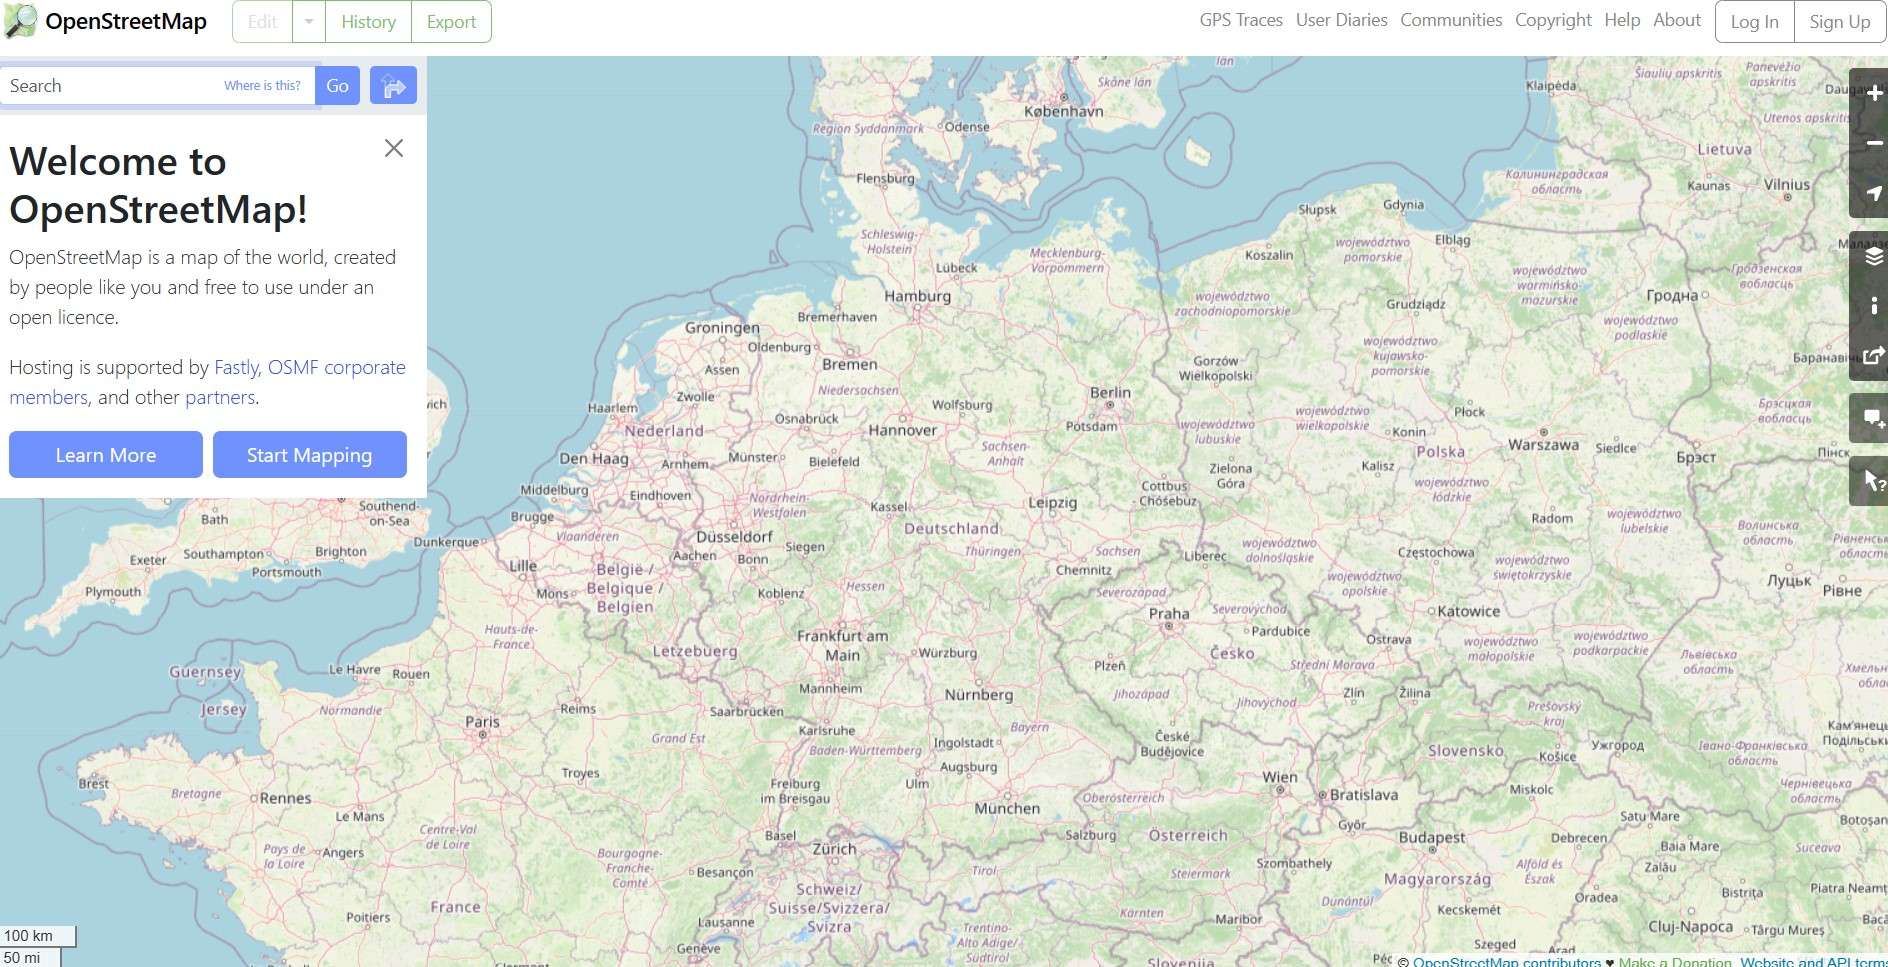Open the map Layers icon

pyautogui.click(x=1873, y=257)
